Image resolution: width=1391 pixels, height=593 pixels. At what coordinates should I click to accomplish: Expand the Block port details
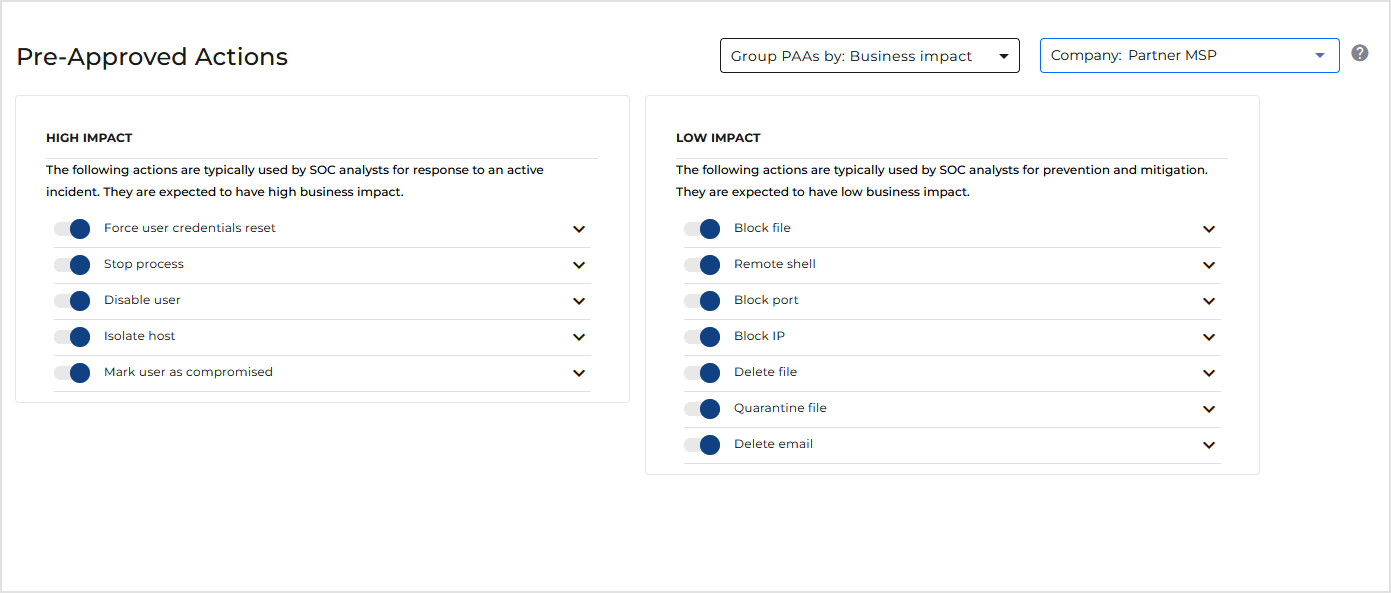point(1208,301)
